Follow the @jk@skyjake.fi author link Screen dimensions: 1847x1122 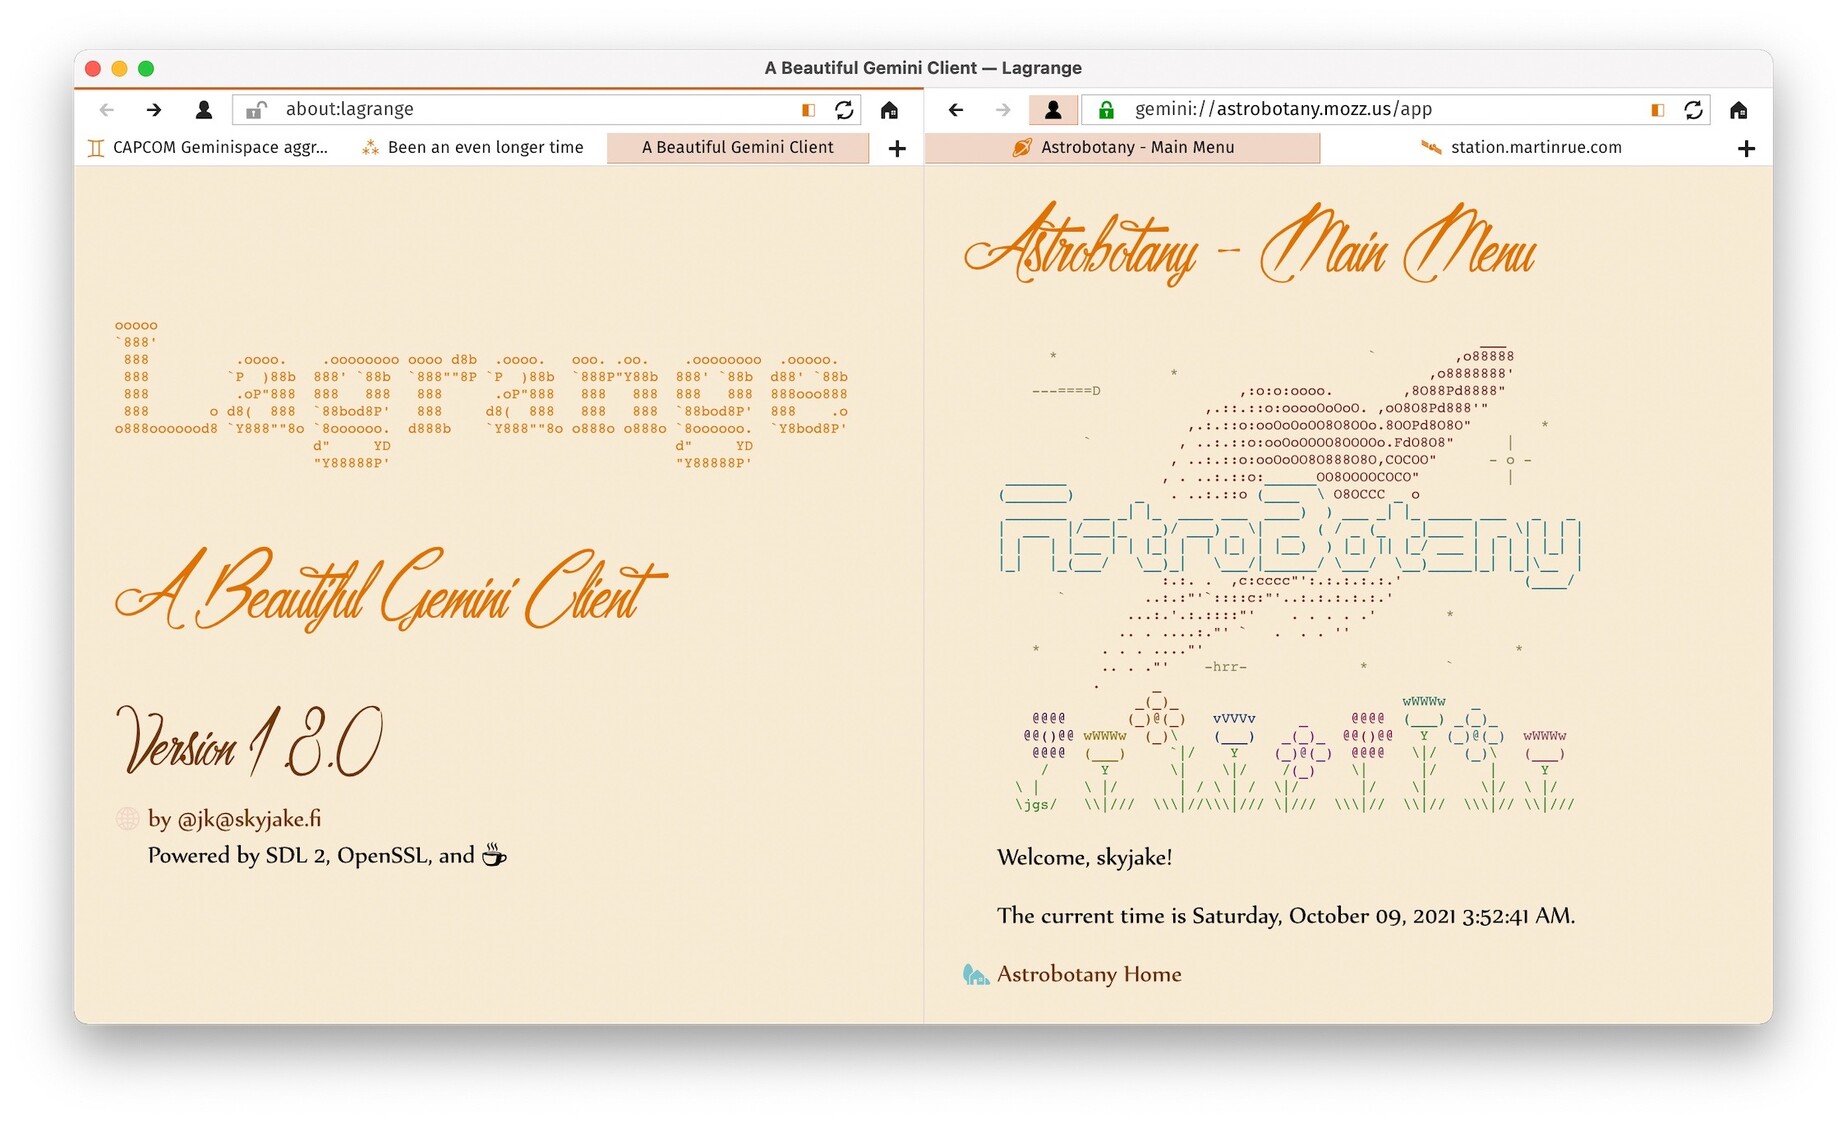(248, 819)
